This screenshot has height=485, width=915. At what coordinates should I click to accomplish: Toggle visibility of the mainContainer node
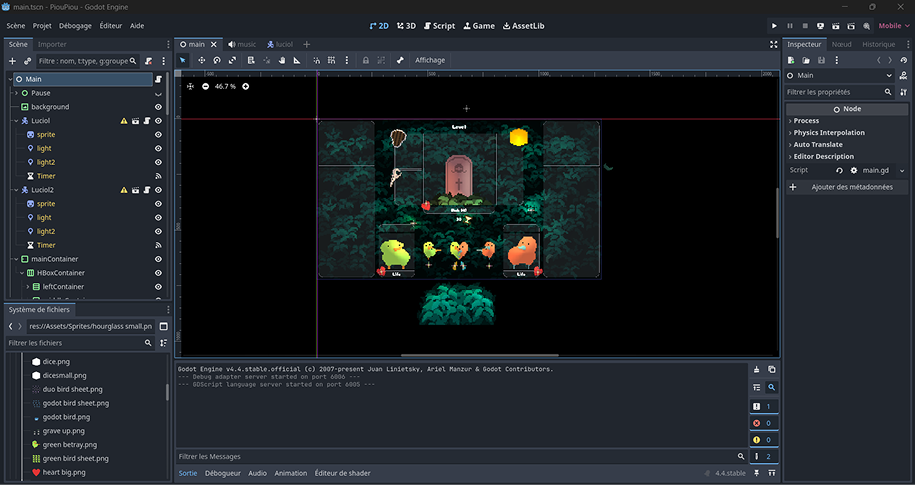(x=158, y=259)
